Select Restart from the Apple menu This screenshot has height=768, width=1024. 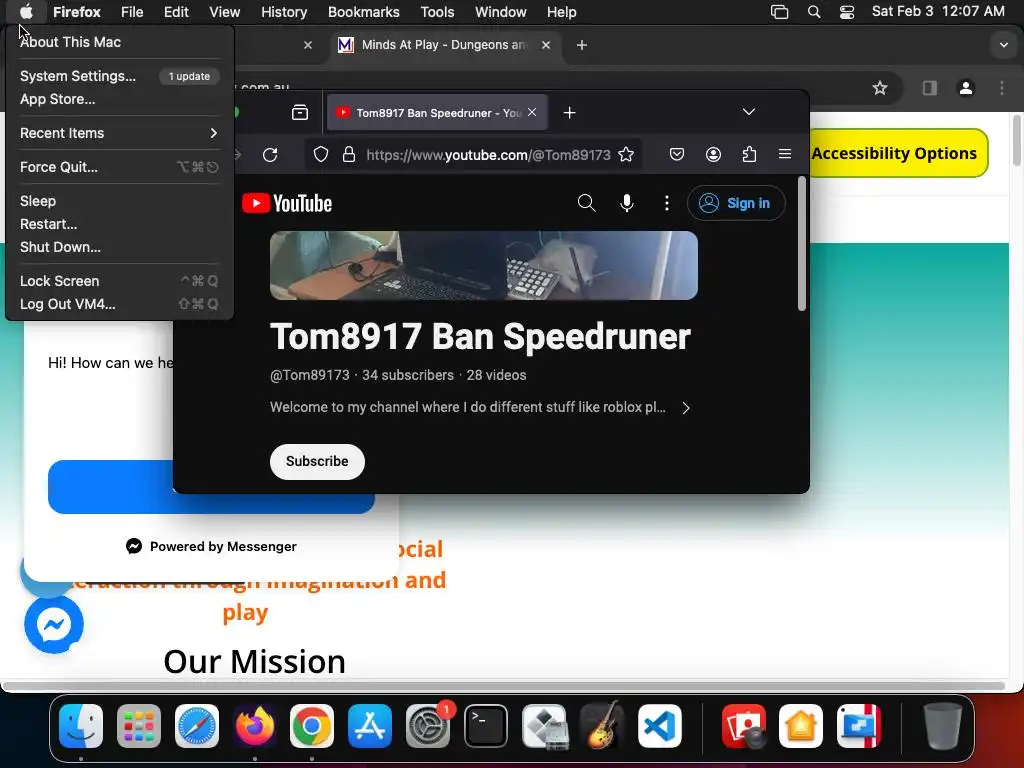(x=119, y=224)
